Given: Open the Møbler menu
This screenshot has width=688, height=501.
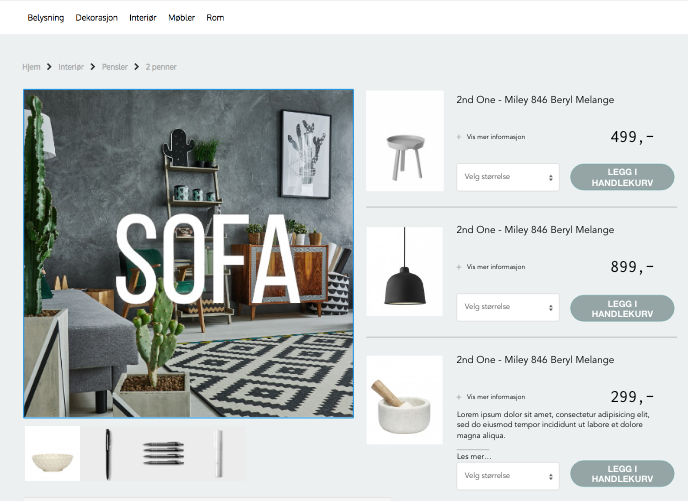Looking at the screenshot, I should (181, 18).
